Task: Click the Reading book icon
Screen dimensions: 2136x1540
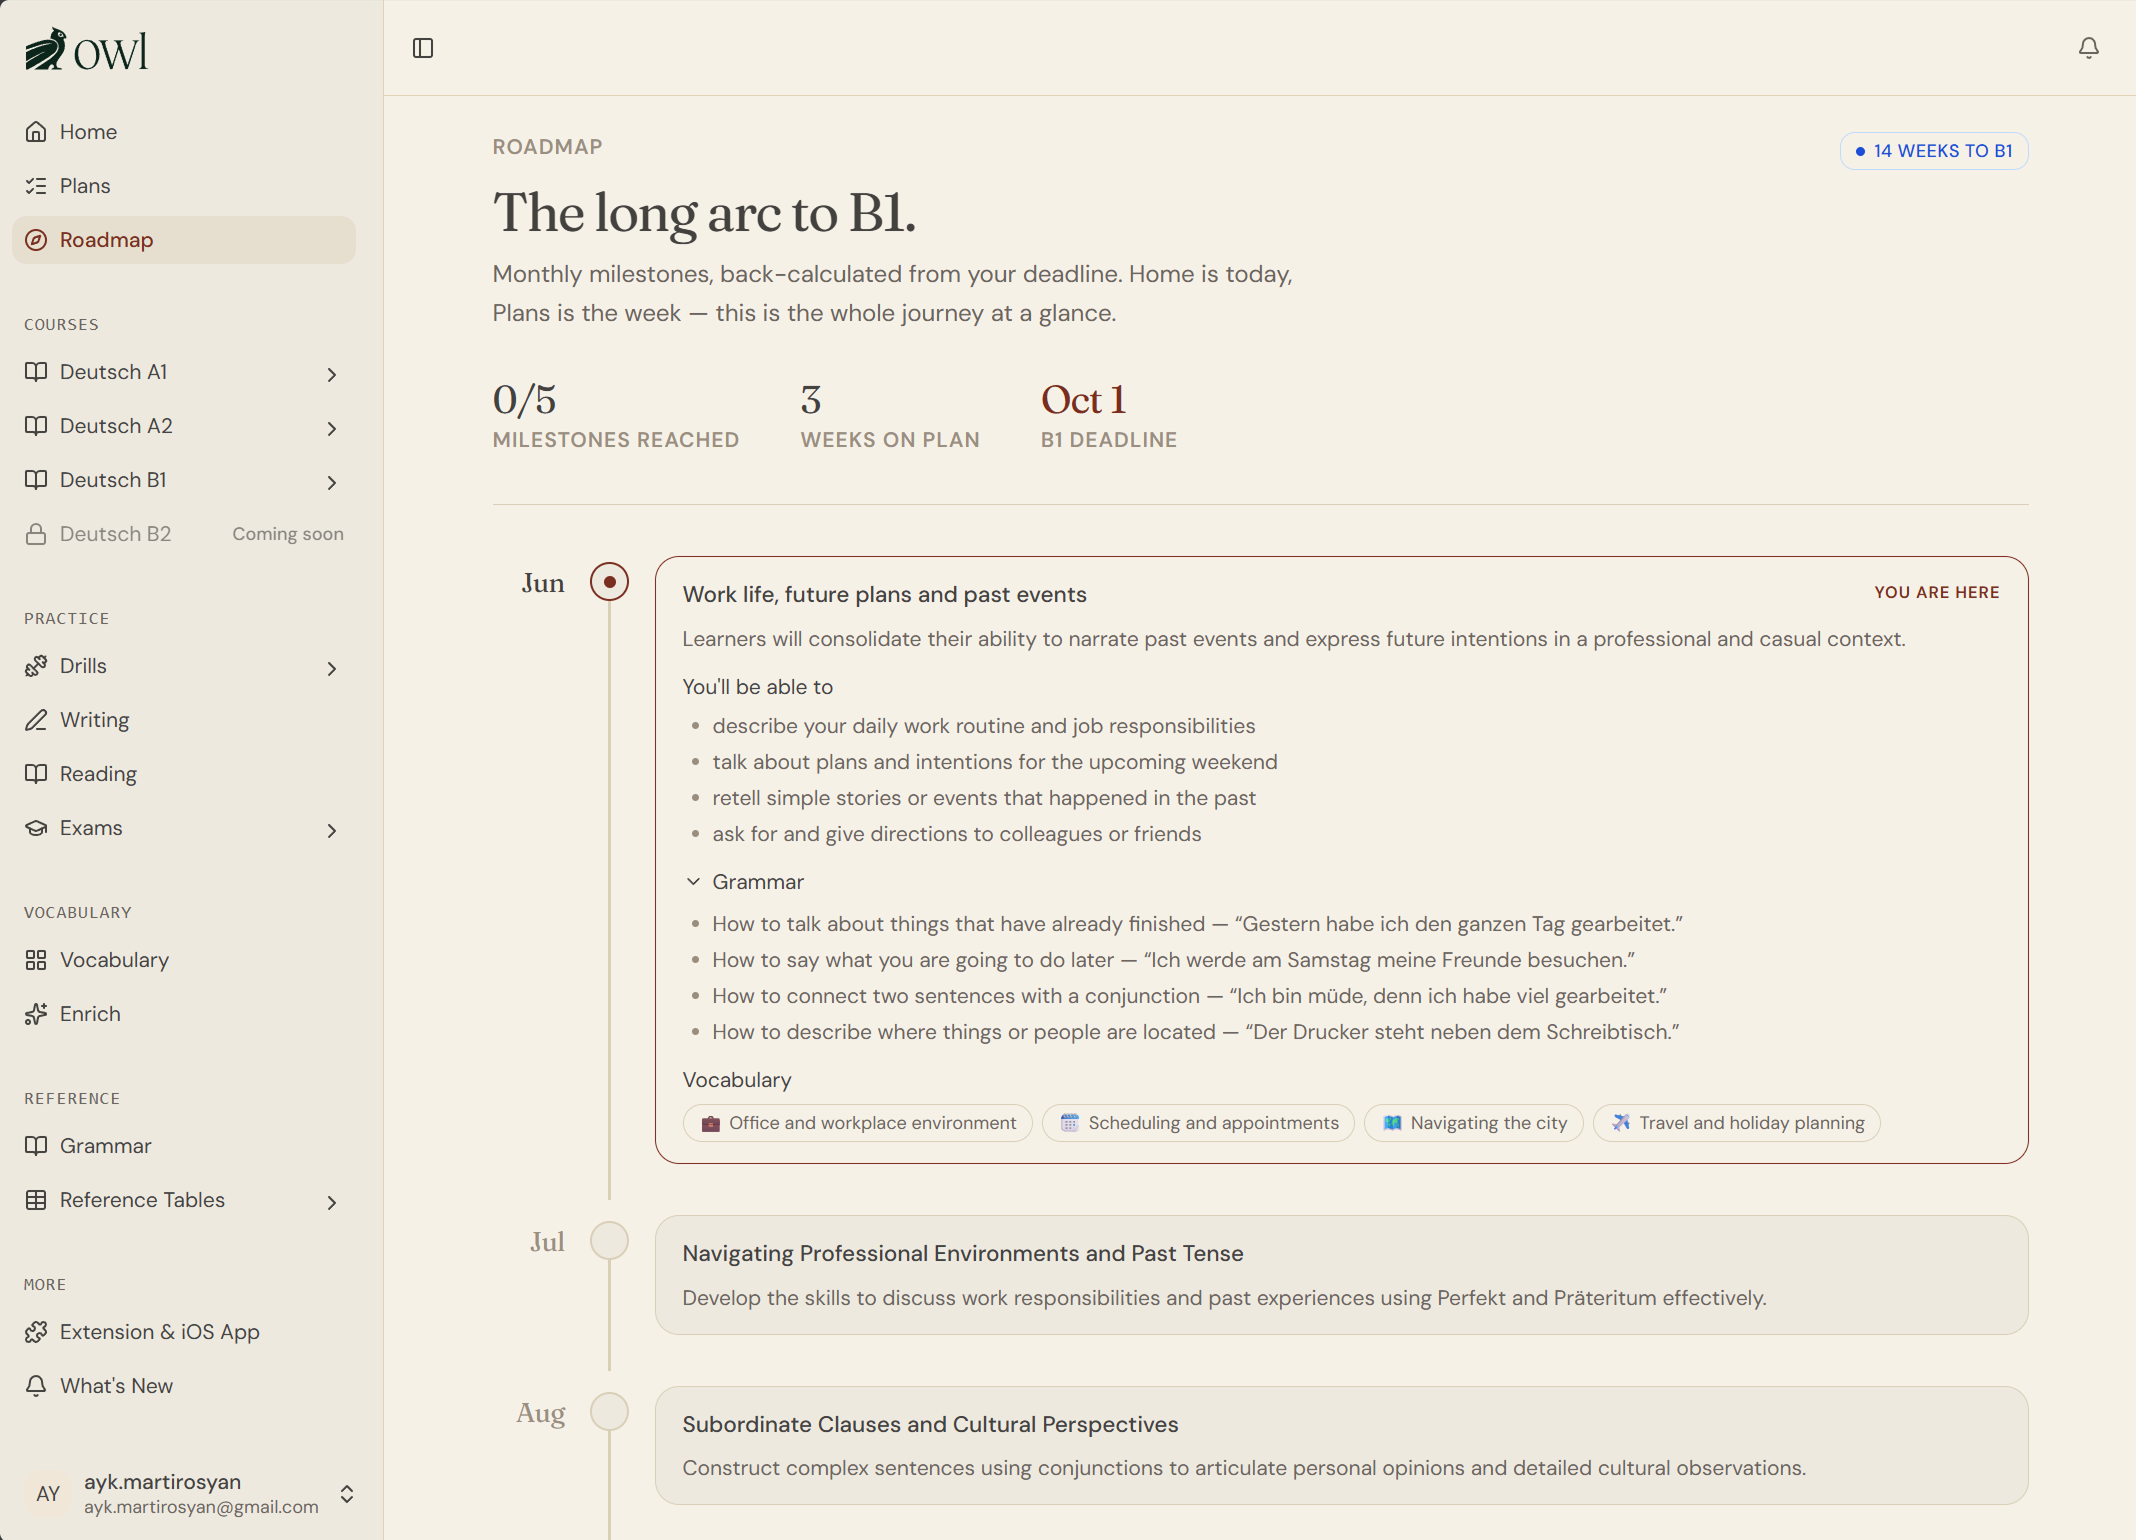Action: (x=36, y=774)
